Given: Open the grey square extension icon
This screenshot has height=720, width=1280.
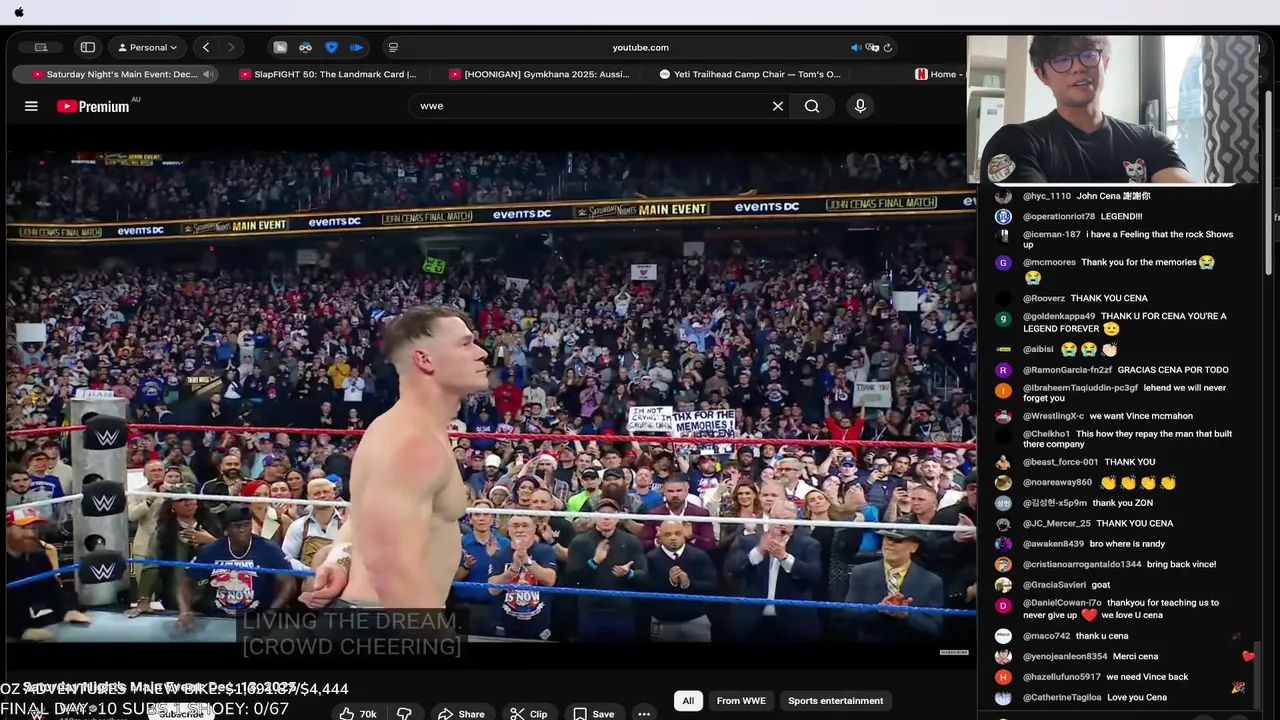Looking at the screenshot, I should coord(280,47).
